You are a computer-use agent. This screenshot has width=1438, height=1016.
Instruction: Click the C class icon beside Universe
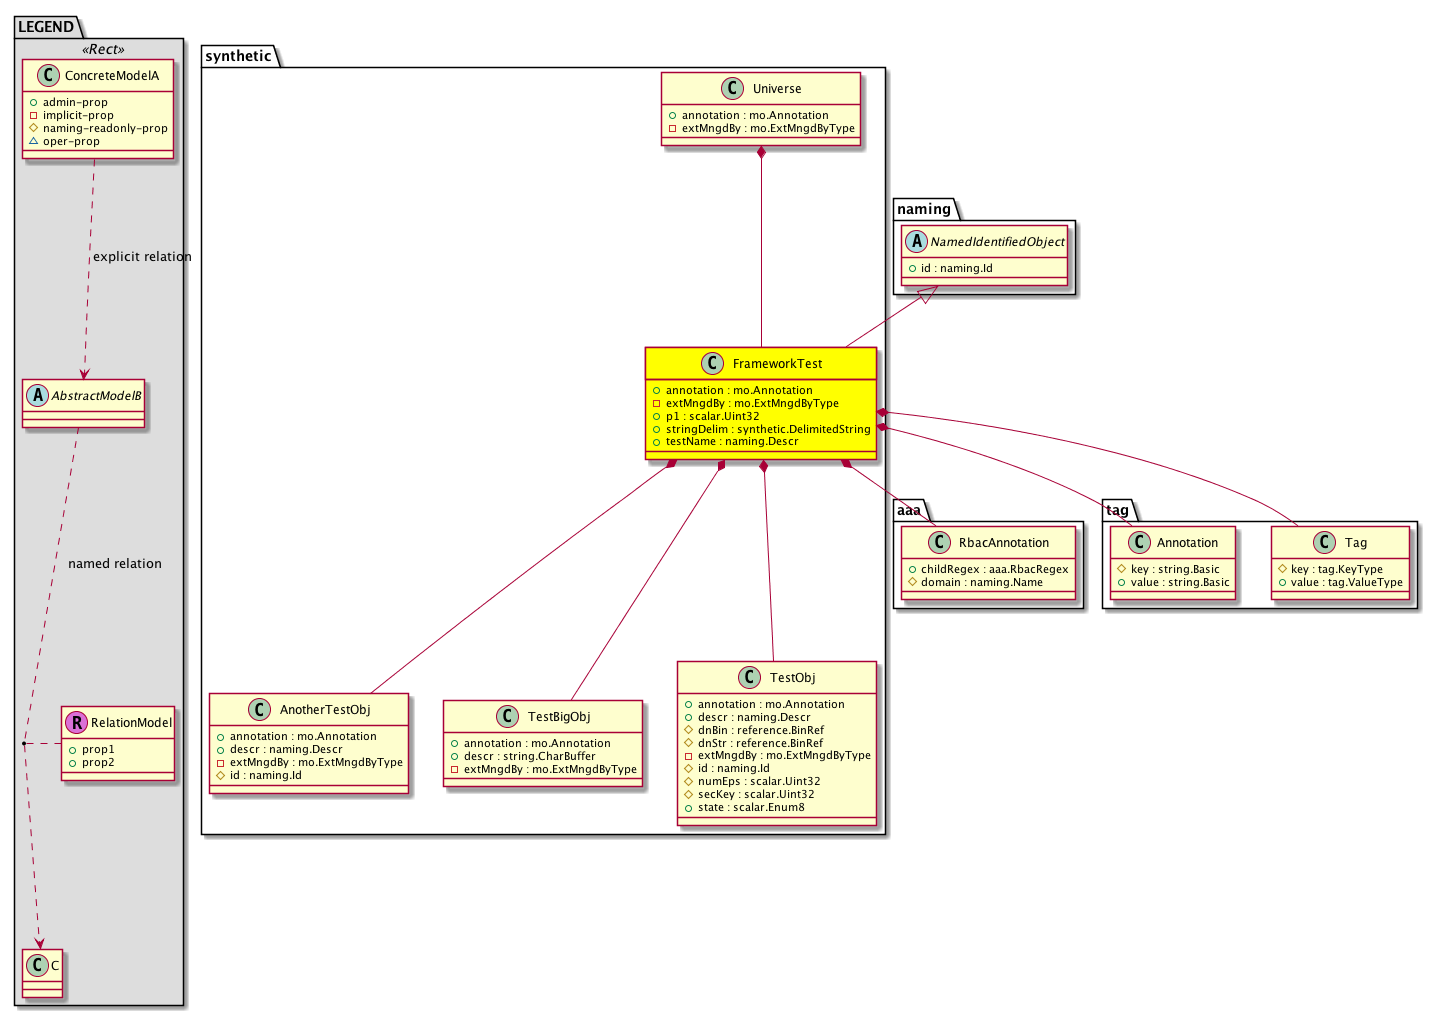tap(733, 89)
